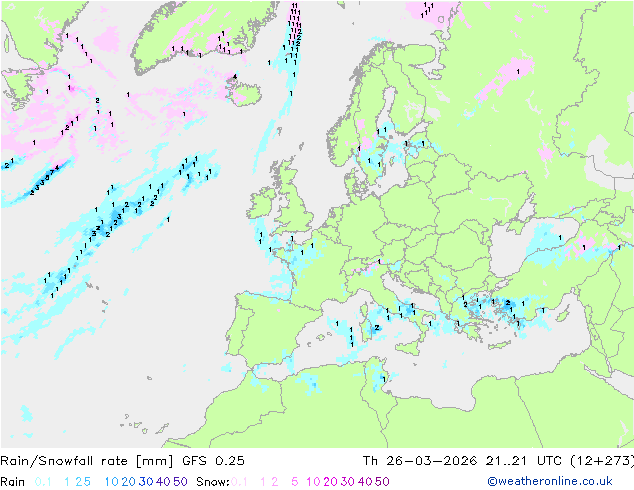This screenshot has width=634, height=490.
Task: Click the '21..21 UTC' time text
Action: click(523, 461)
